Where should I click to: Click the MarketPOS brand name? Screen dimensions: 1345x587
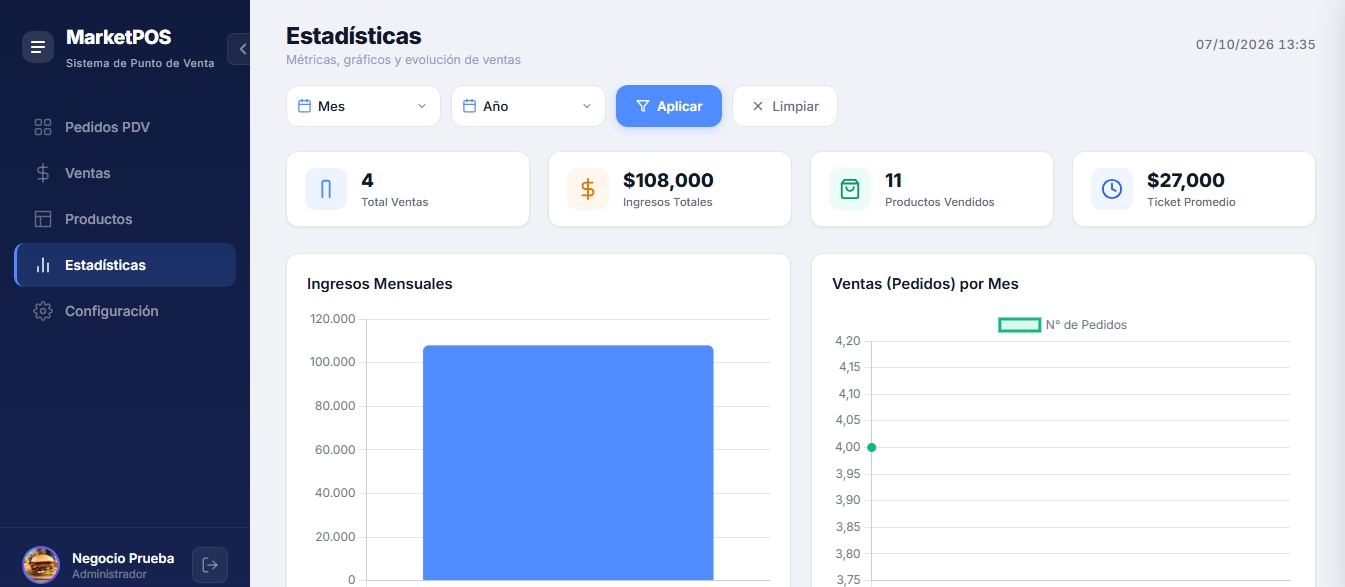(x=119, y=37)
